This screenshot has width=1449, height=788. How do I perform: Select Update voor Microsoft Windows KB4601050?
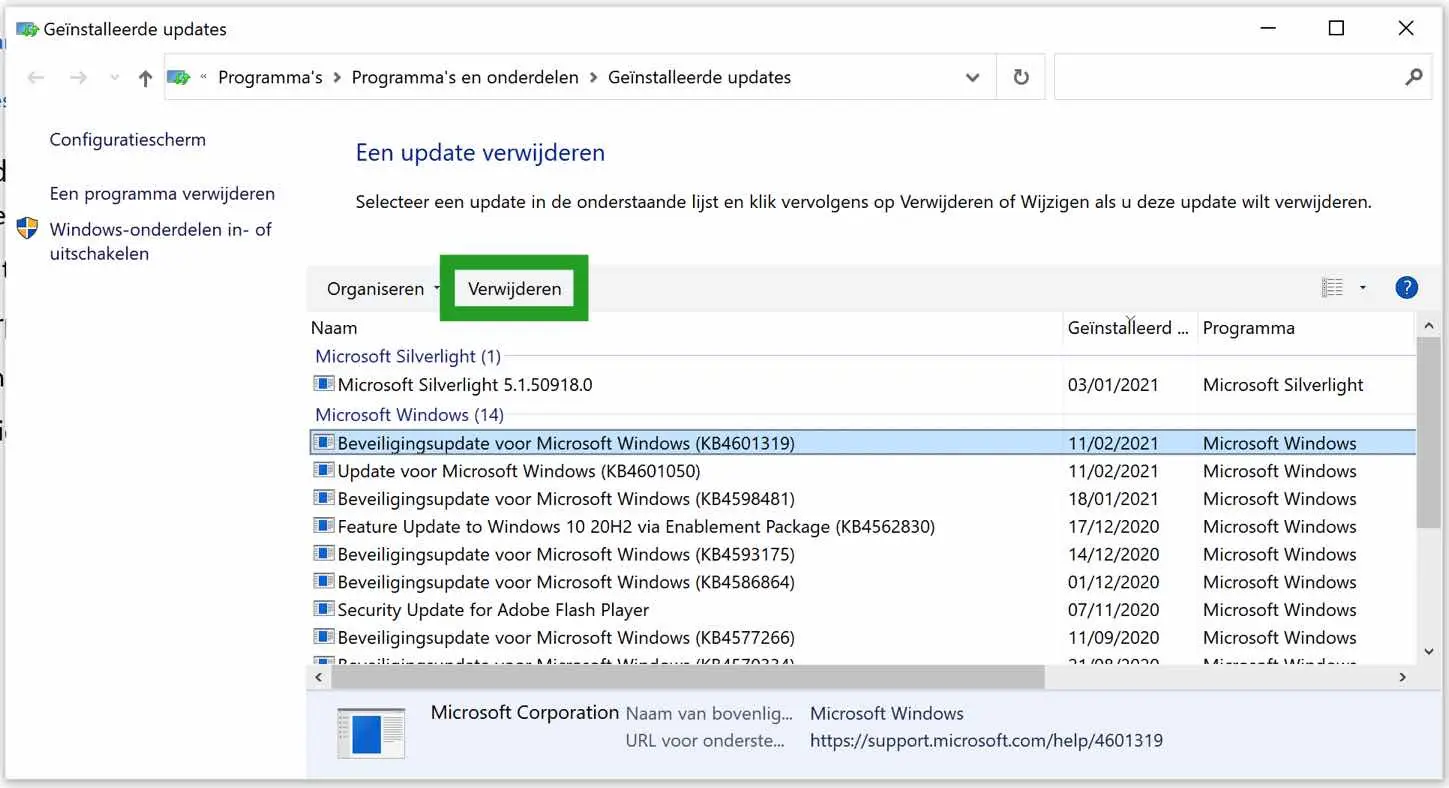click(519, 471)
